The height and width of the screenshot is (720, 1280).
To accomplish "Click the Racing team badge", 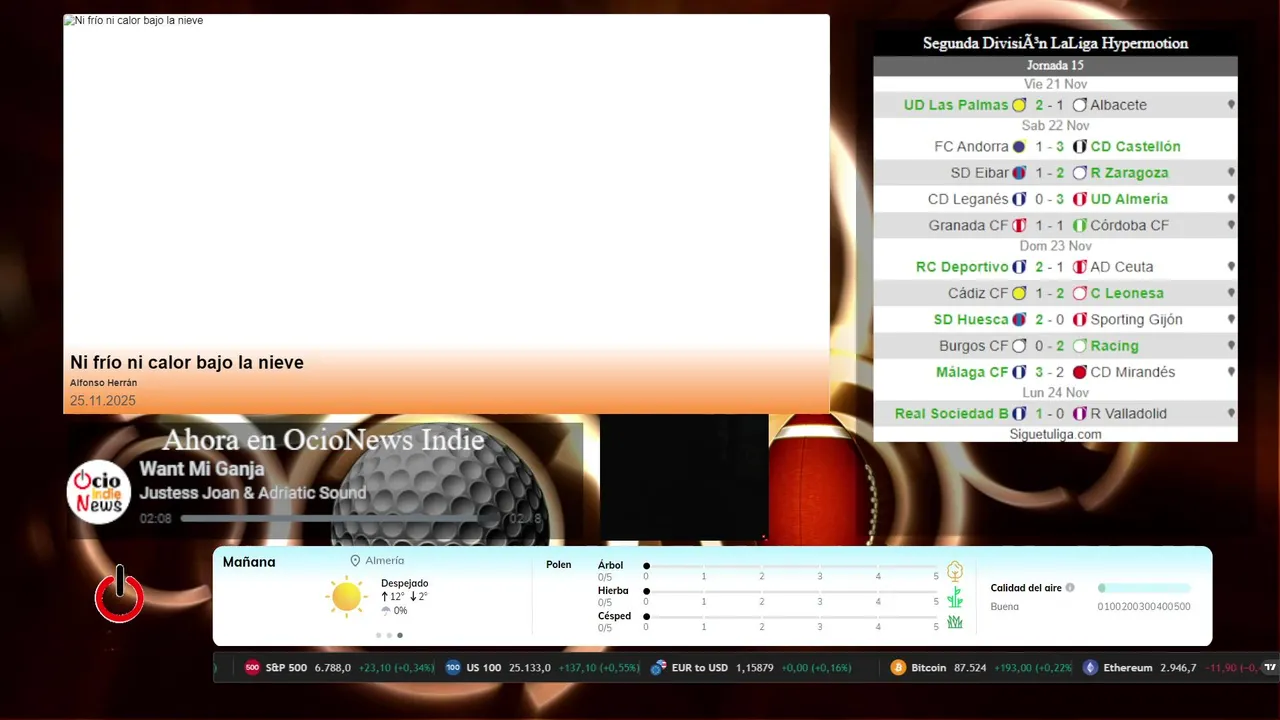I will click(1080, 346).
